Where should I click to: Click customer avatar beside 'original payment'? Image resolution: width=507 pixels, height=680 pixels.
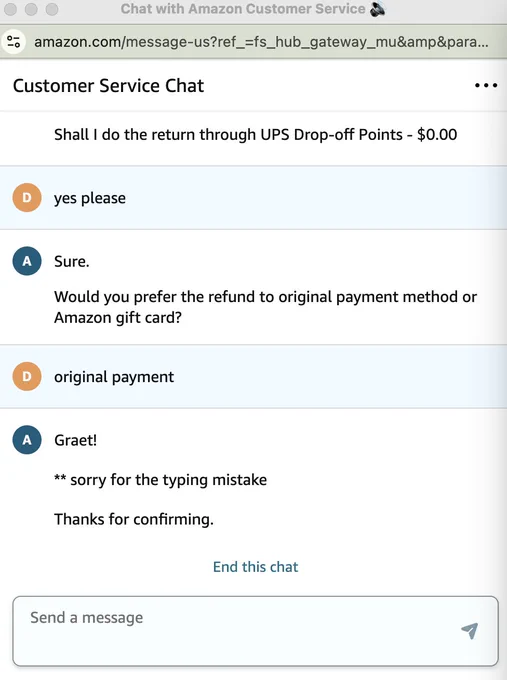27,376
